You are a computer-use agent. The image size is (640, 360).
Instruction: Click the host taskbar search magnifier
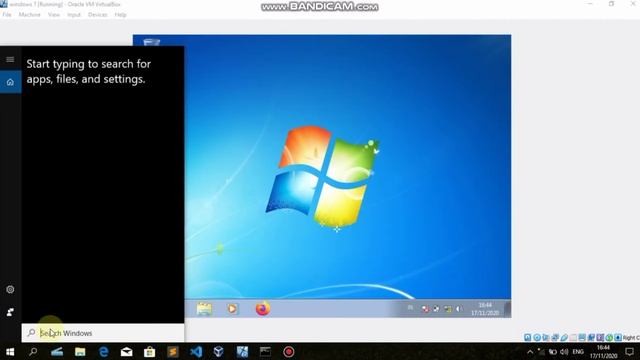pyautogui.click(x=33, y=351)
